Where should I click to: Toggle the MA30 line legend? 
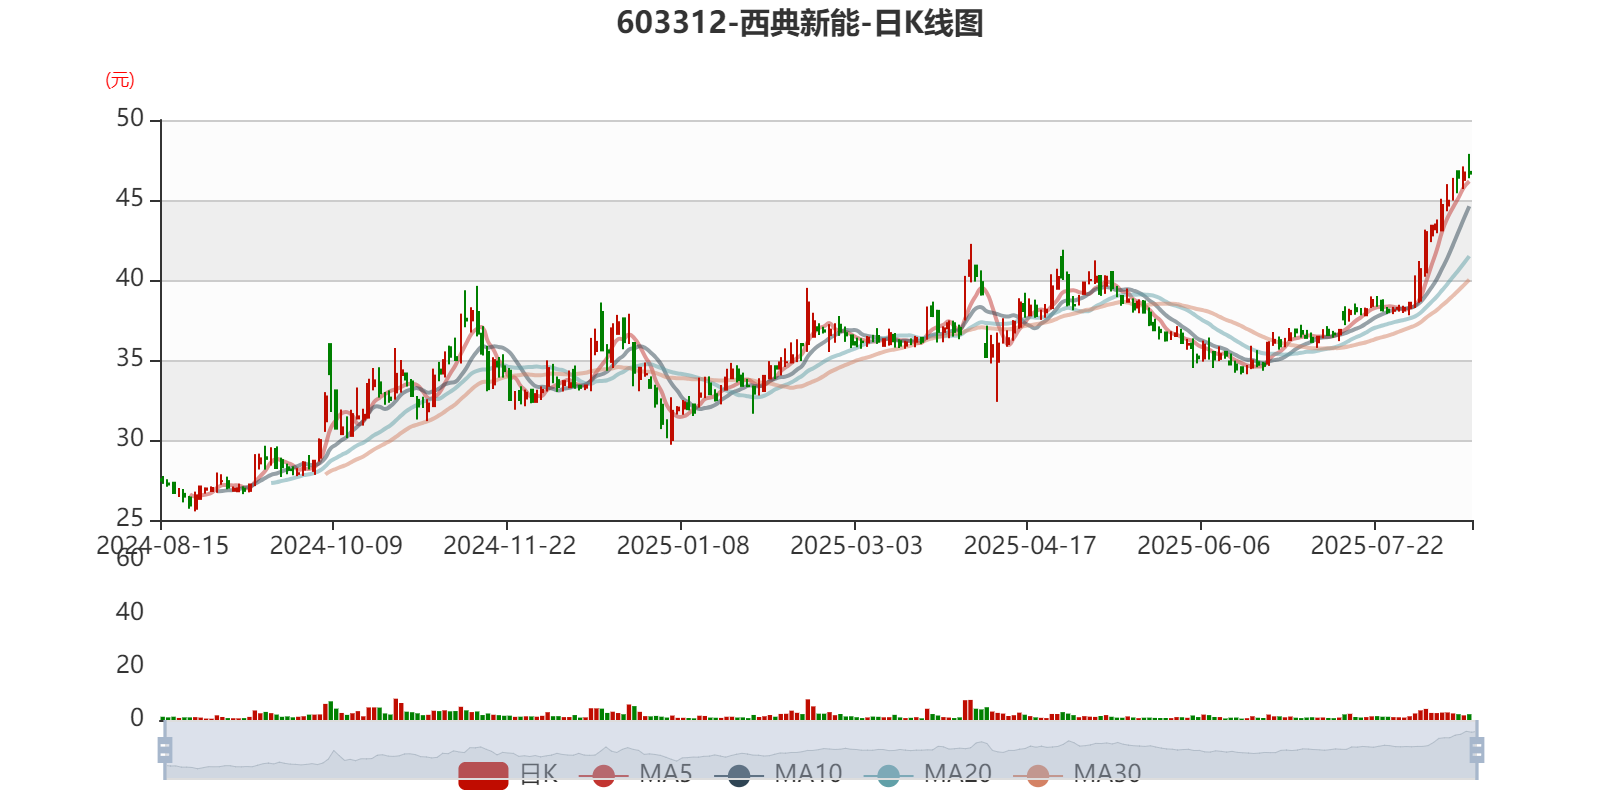tap(1077, 774)
